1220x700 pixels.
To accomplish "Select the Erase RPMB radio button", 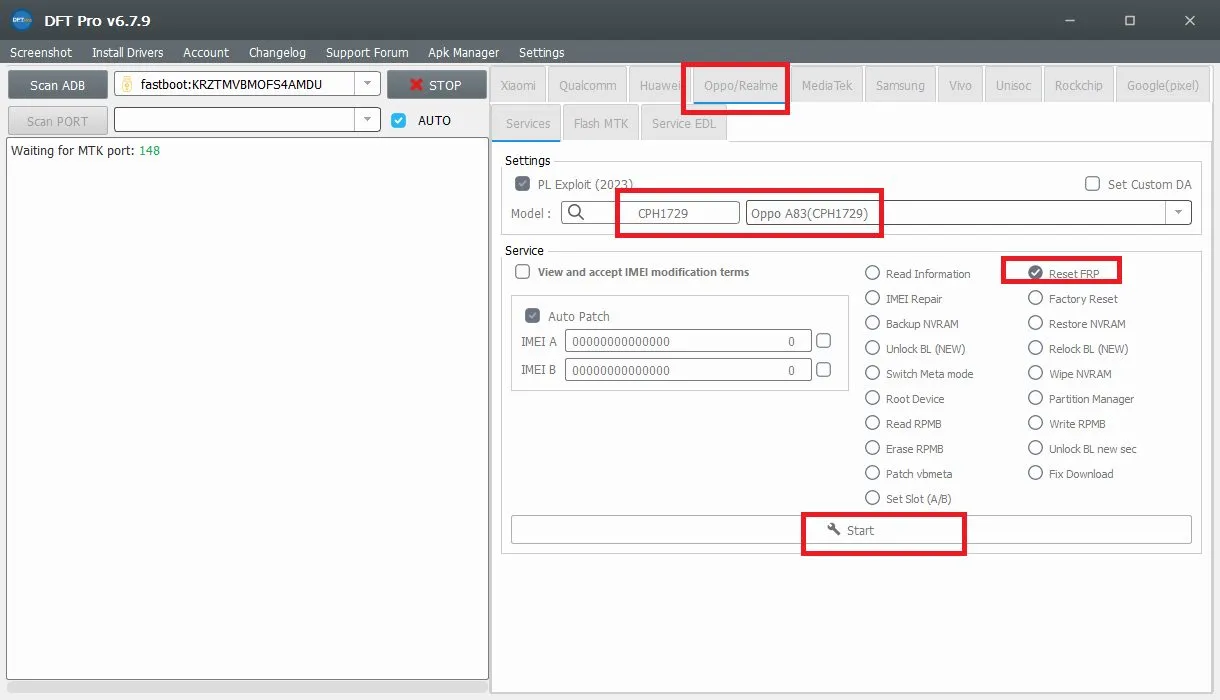I will pyautogui.click(x=873, y=448).
